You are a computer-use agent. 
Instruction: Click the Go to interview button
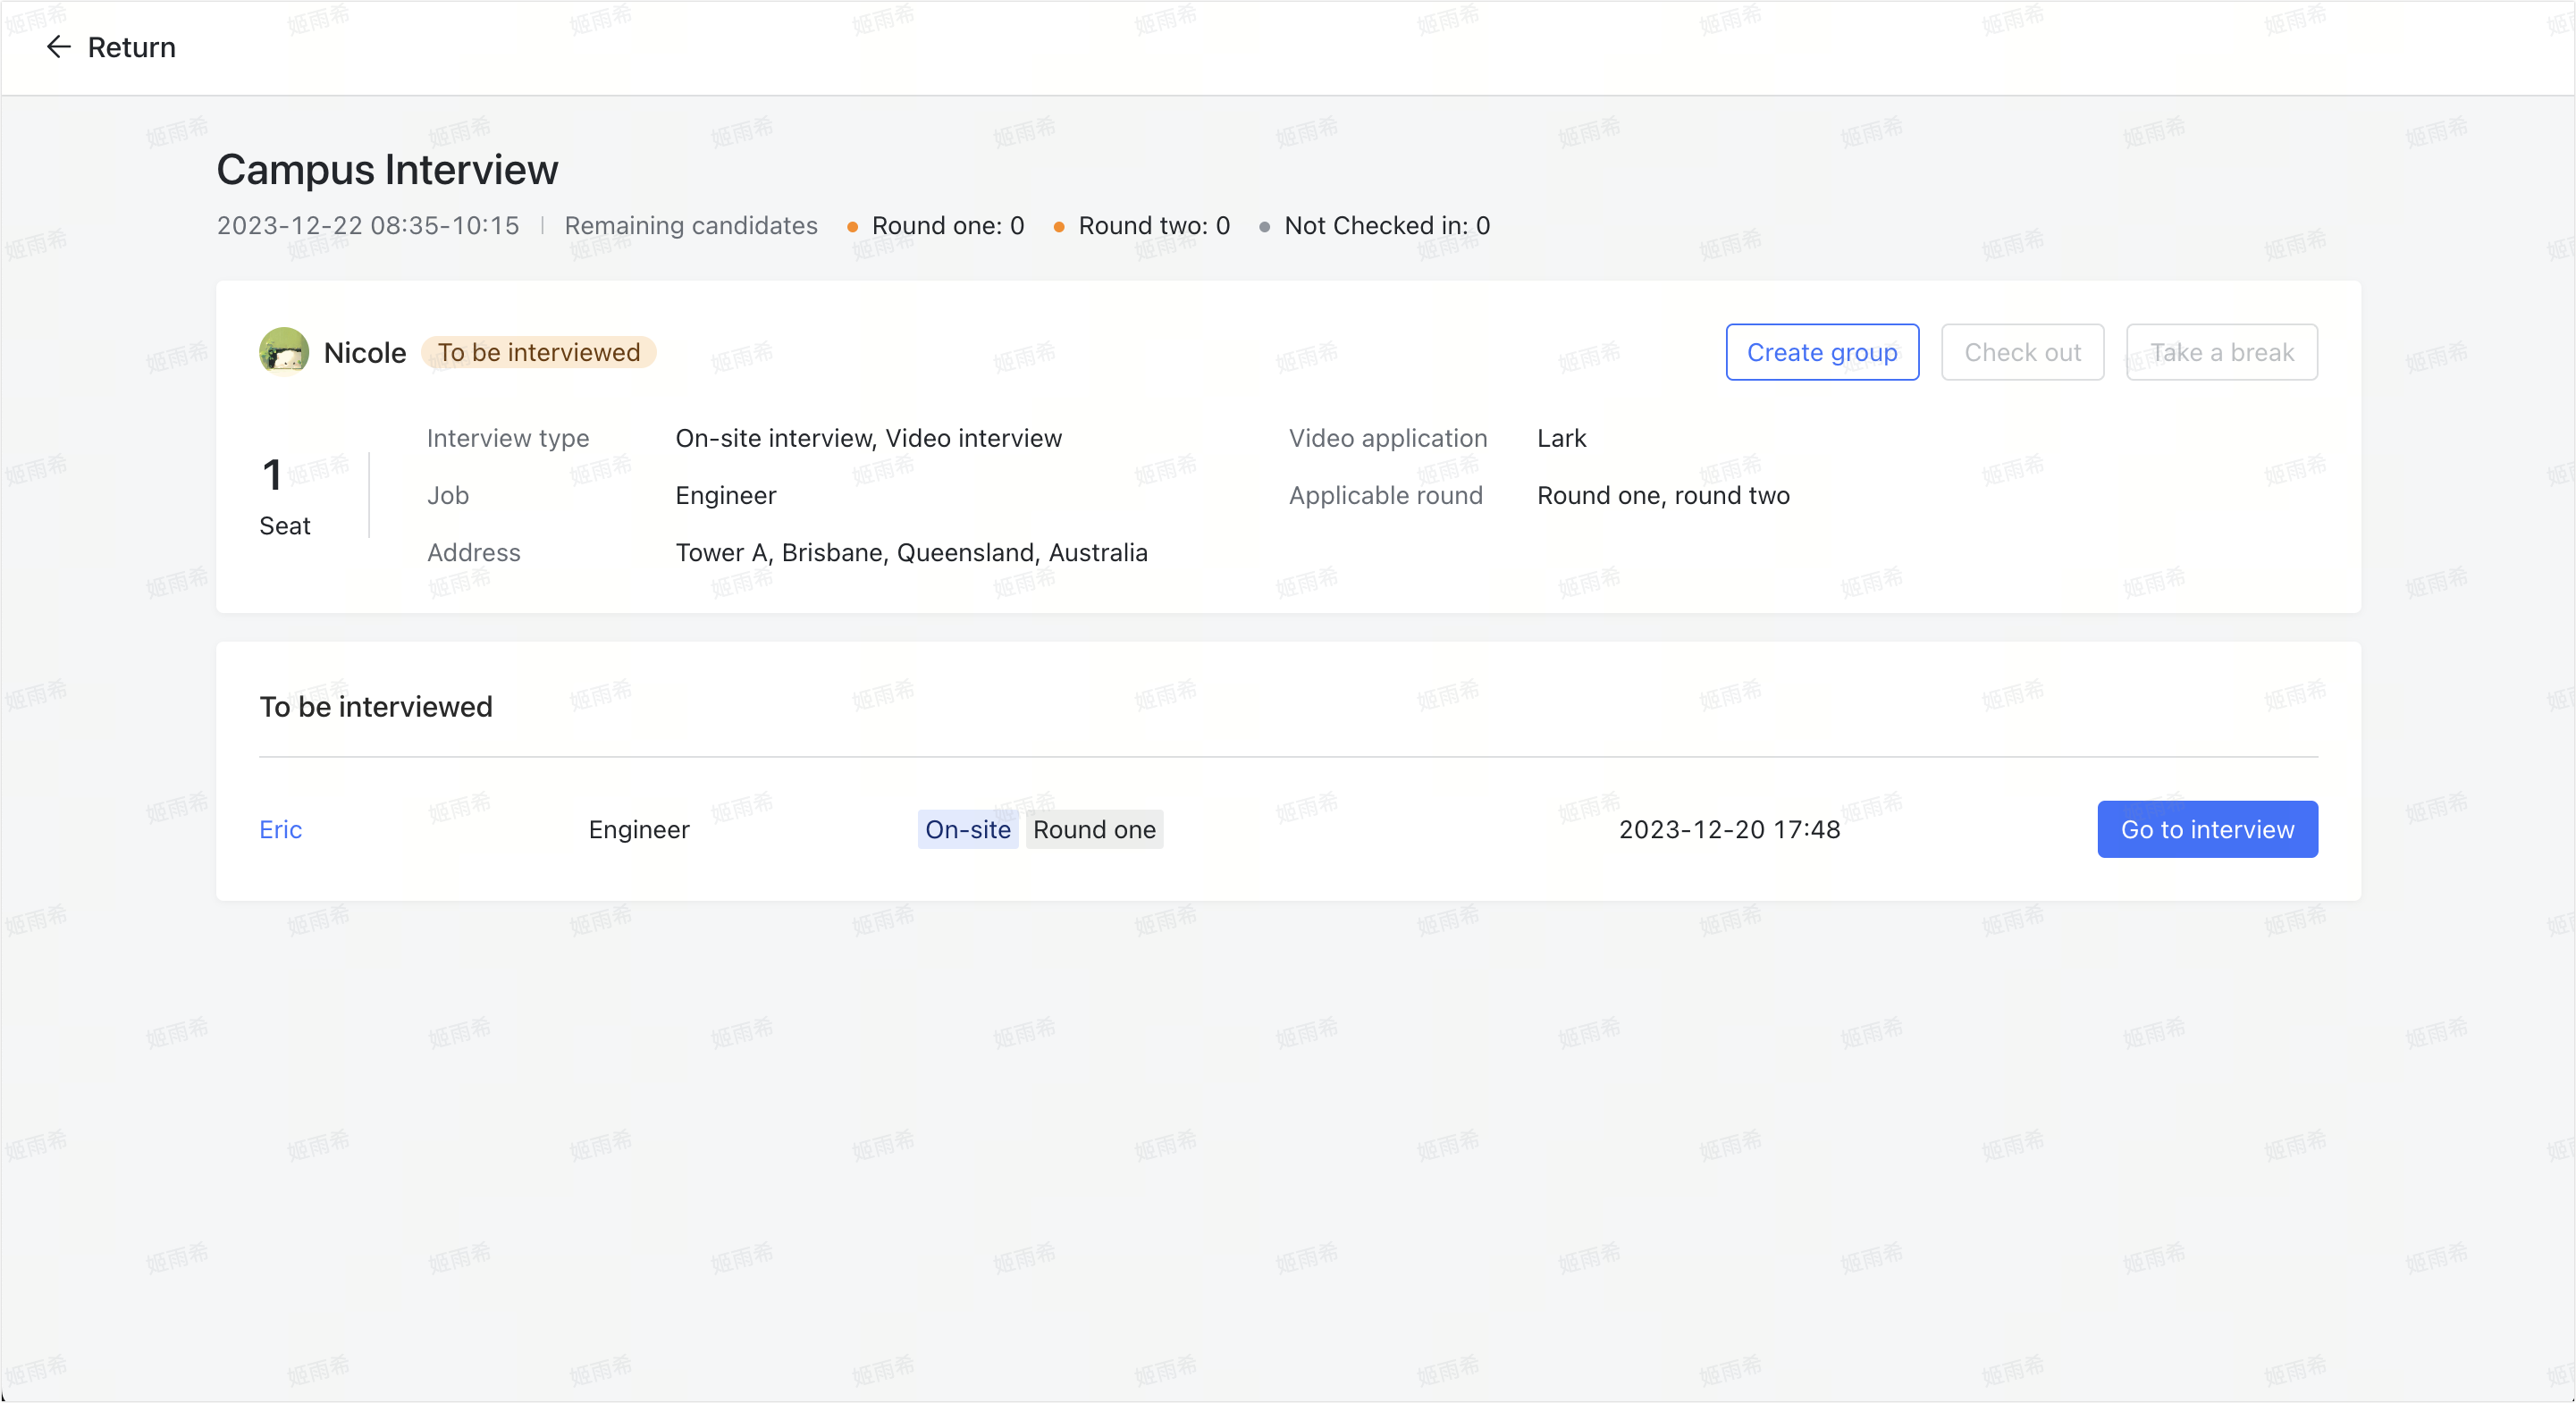tap(2207, 829)
